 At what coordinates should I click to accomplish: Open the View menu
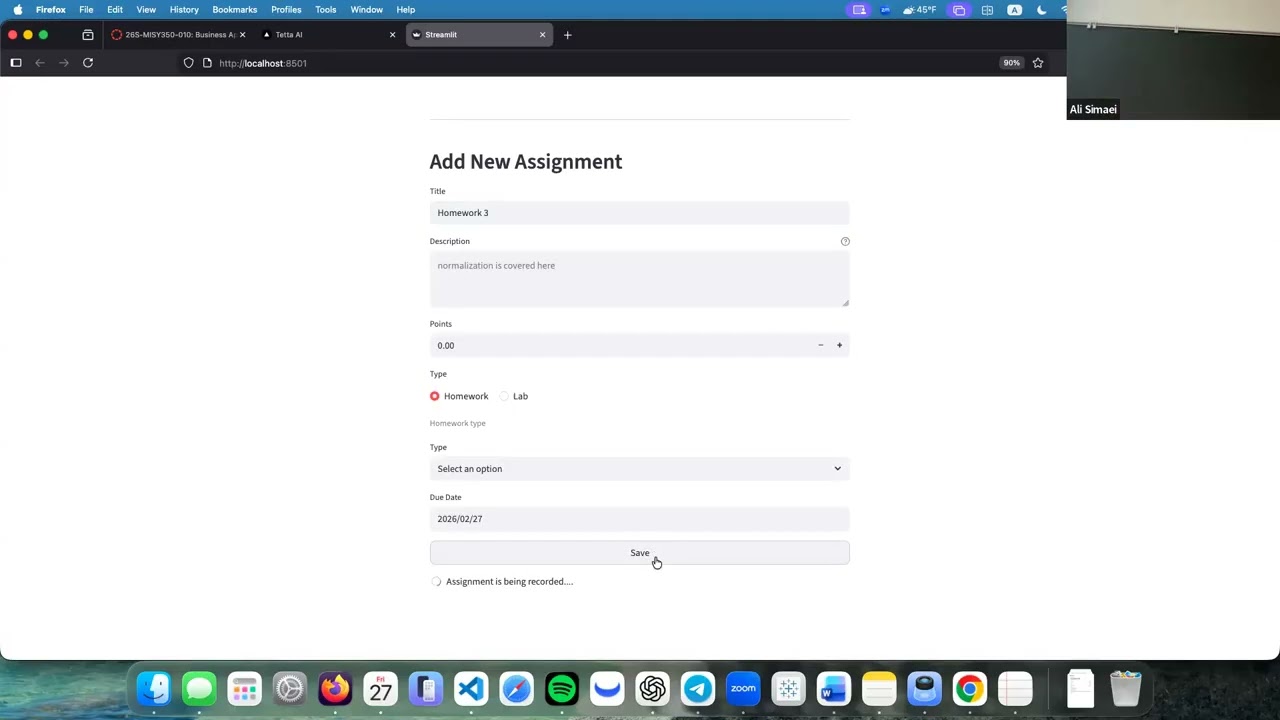tap(146, 10)
